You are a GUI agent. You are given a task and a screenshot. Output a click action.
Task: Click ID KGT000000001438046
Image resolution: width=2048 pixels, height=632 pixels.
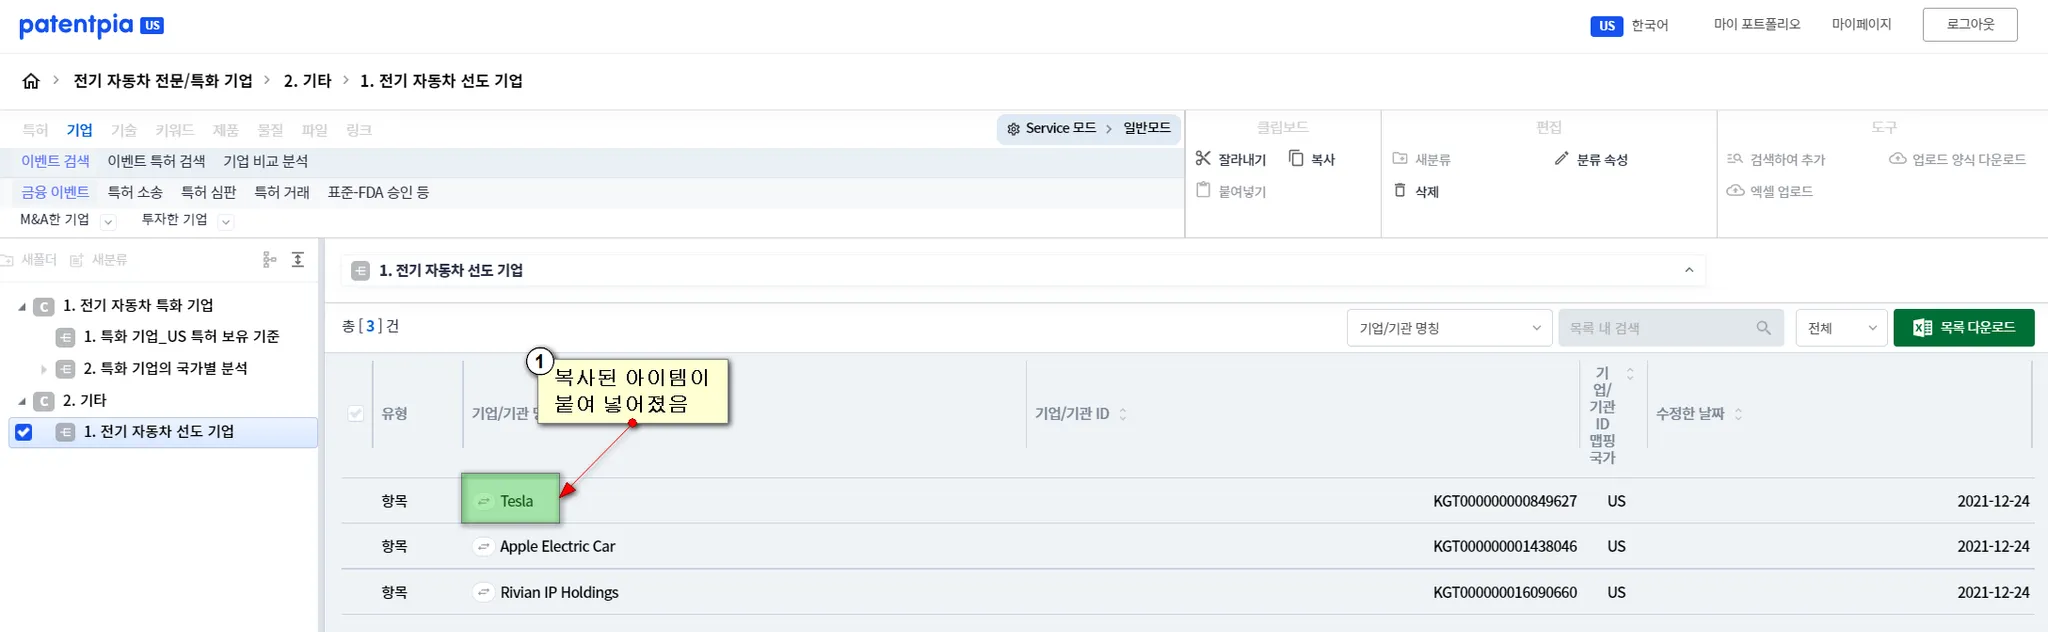tap(1505, 547)
